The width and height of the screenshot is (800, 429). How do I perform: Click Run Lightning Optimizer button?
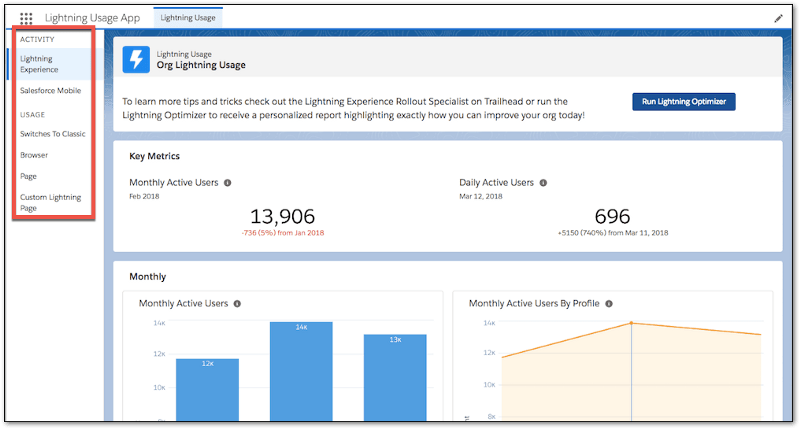pos(684,102)
